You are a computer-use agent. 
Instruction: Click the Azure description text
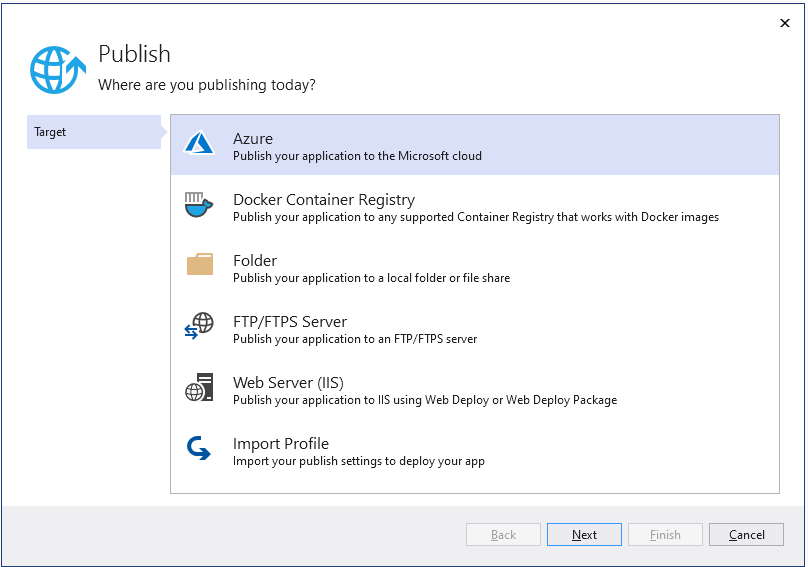(357, 156)
